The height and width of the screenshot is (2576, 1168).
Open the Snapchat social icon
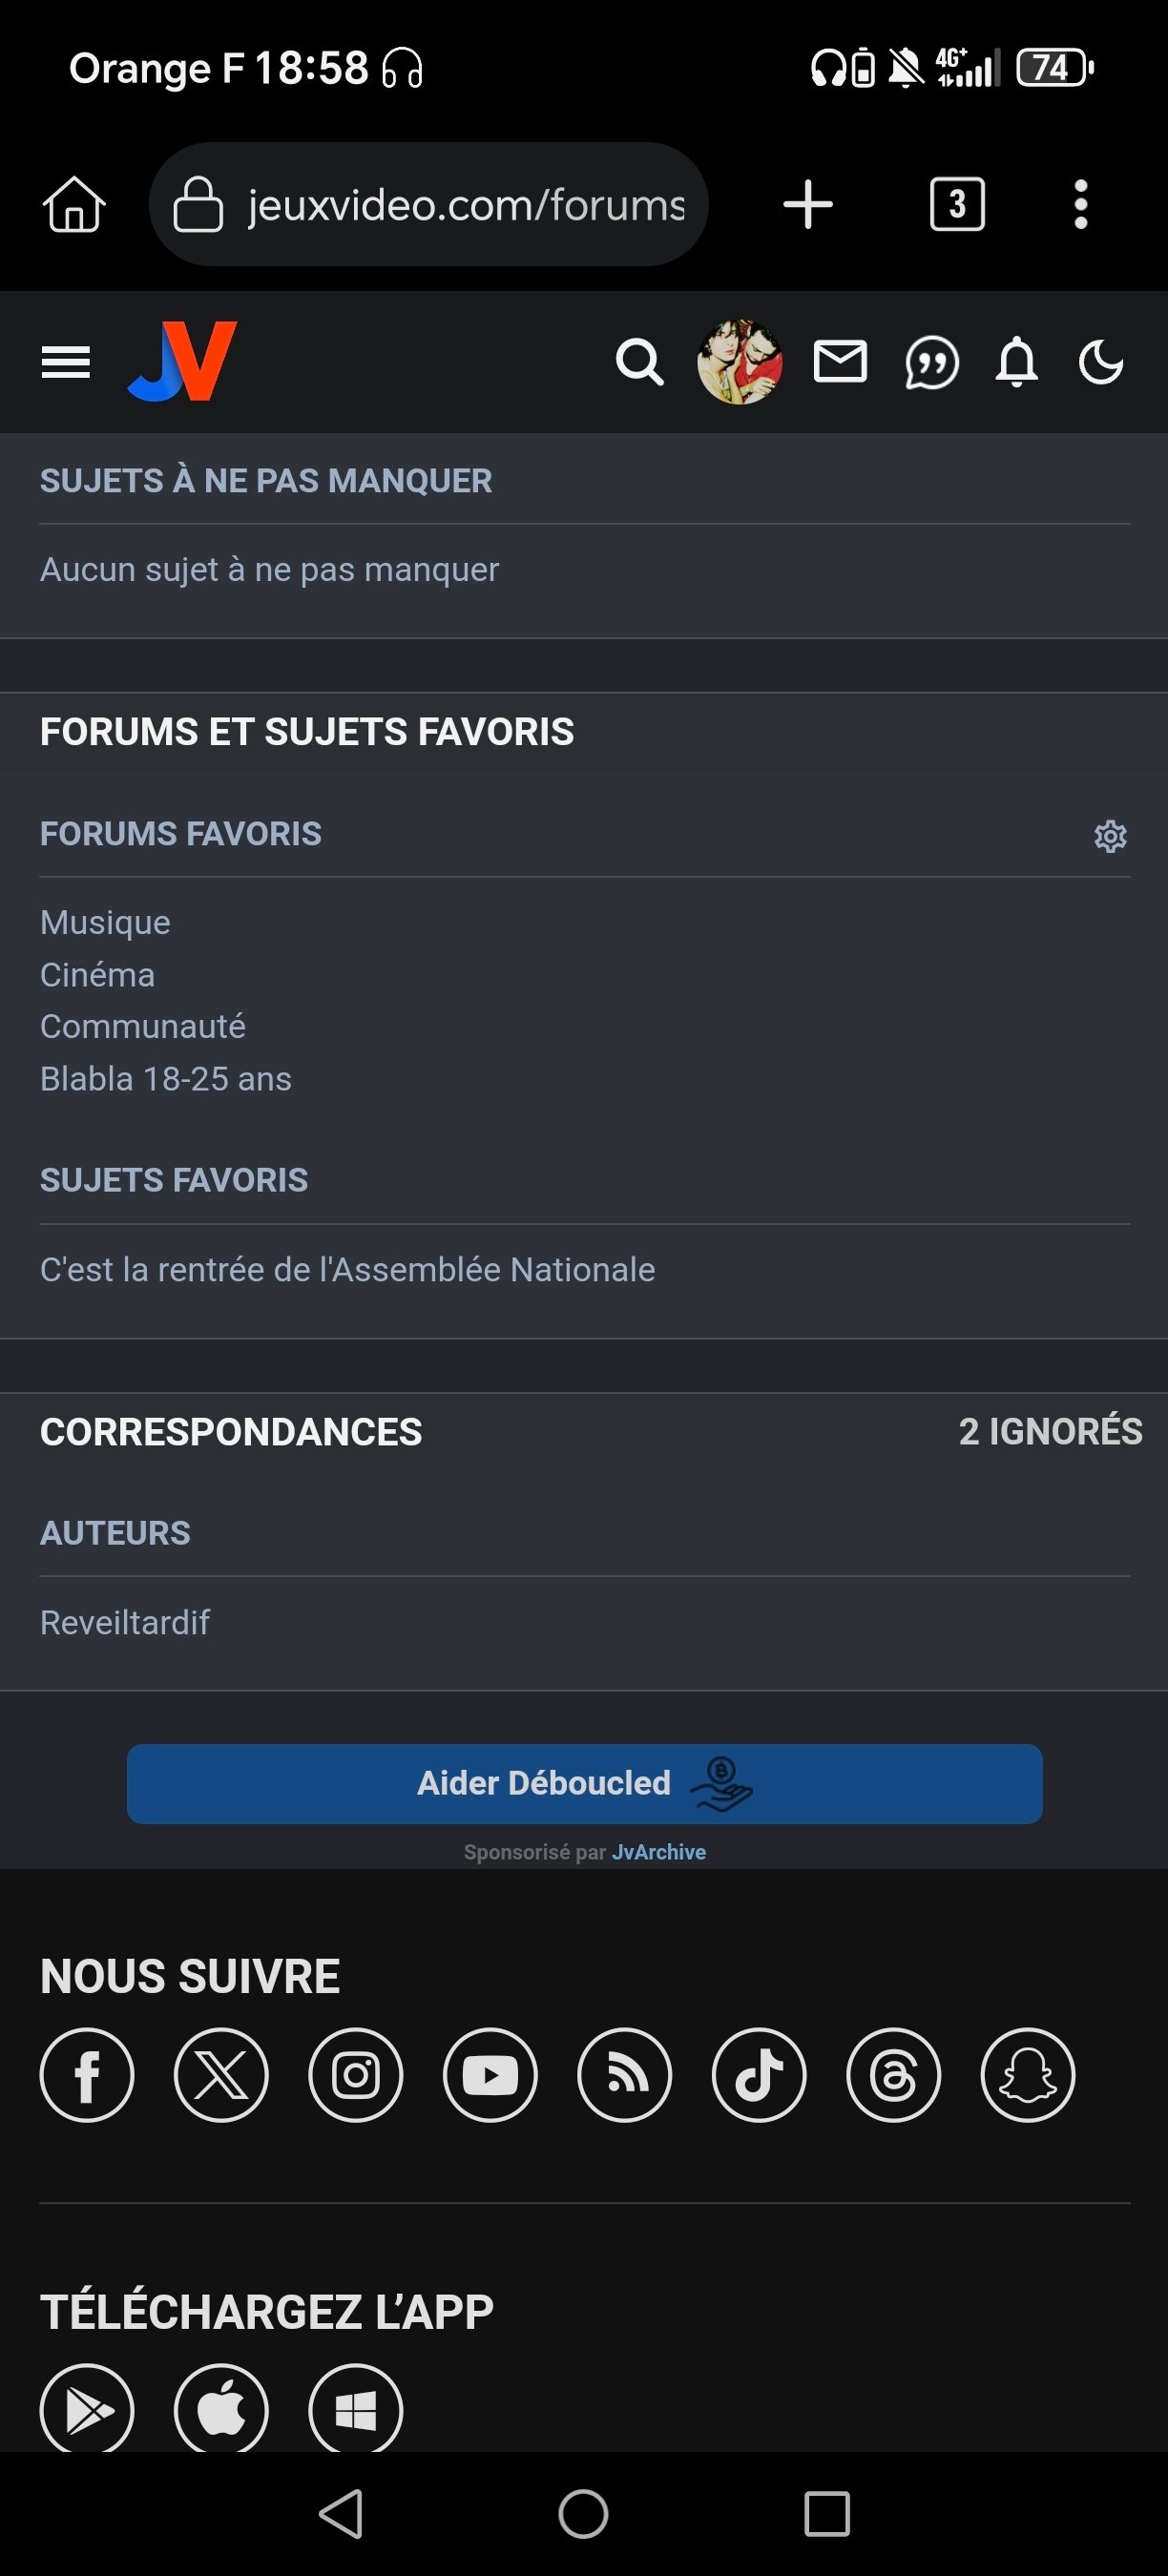tap(1028, 2075)
